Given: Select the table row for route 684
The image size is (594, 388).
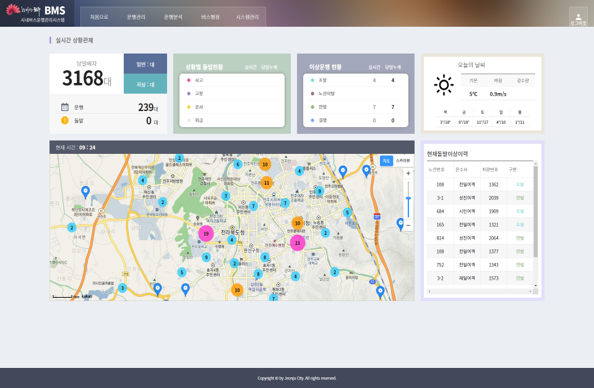Looking at the screenshot, I should tap(480, 211).
